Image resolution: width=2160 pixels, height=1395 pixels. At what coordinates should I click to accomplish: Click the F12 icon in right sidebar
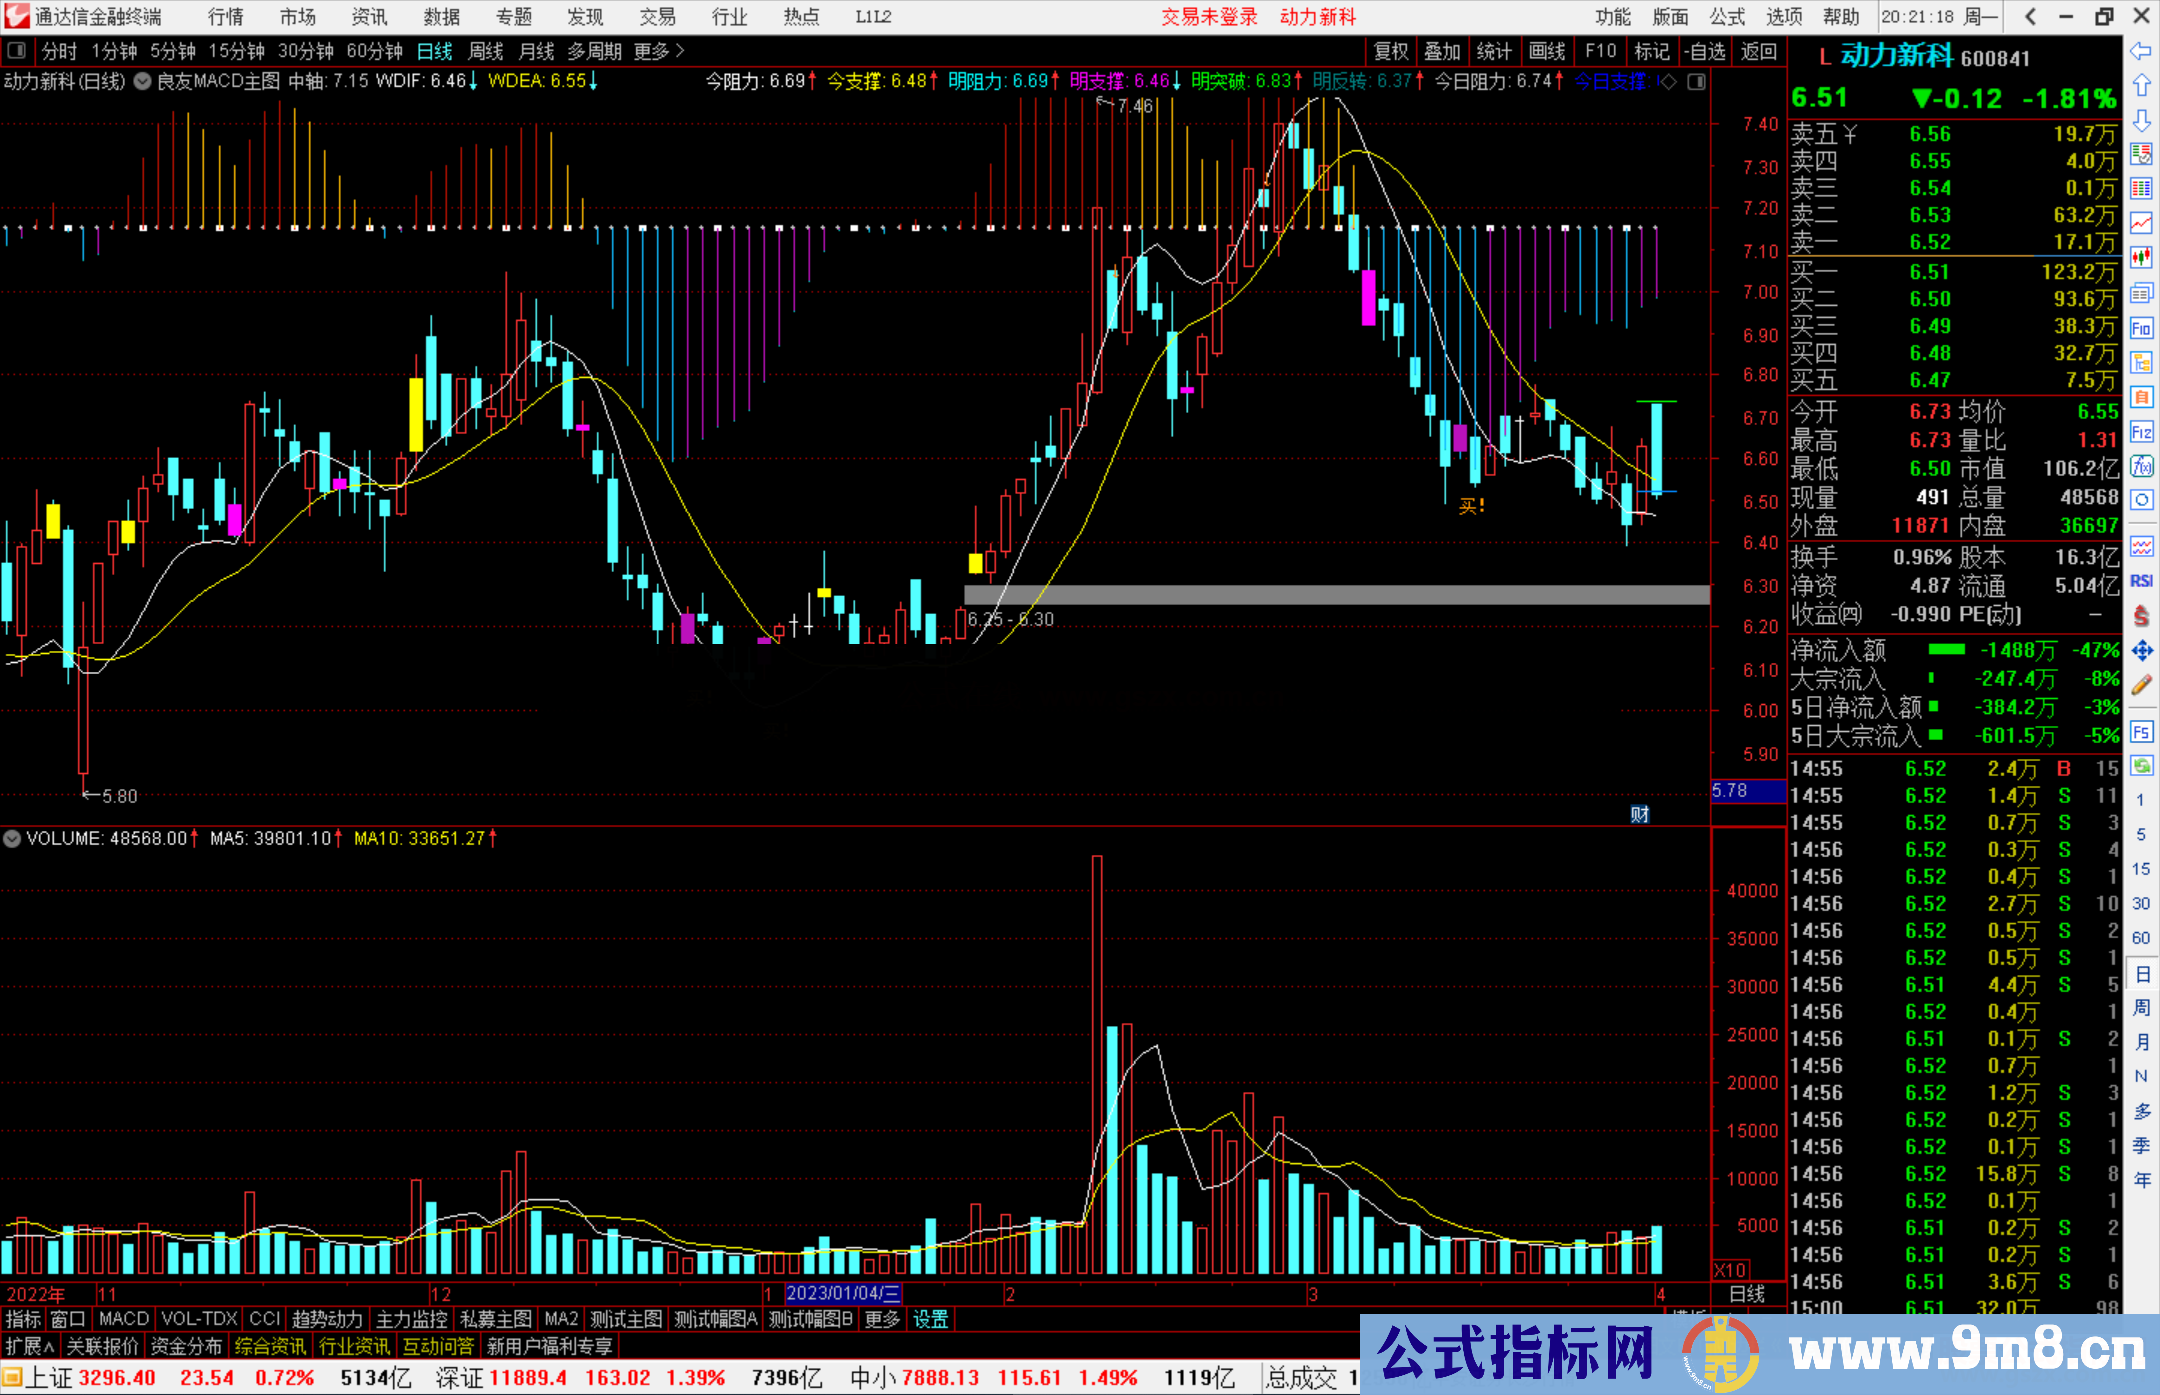tap(2141, 432)
